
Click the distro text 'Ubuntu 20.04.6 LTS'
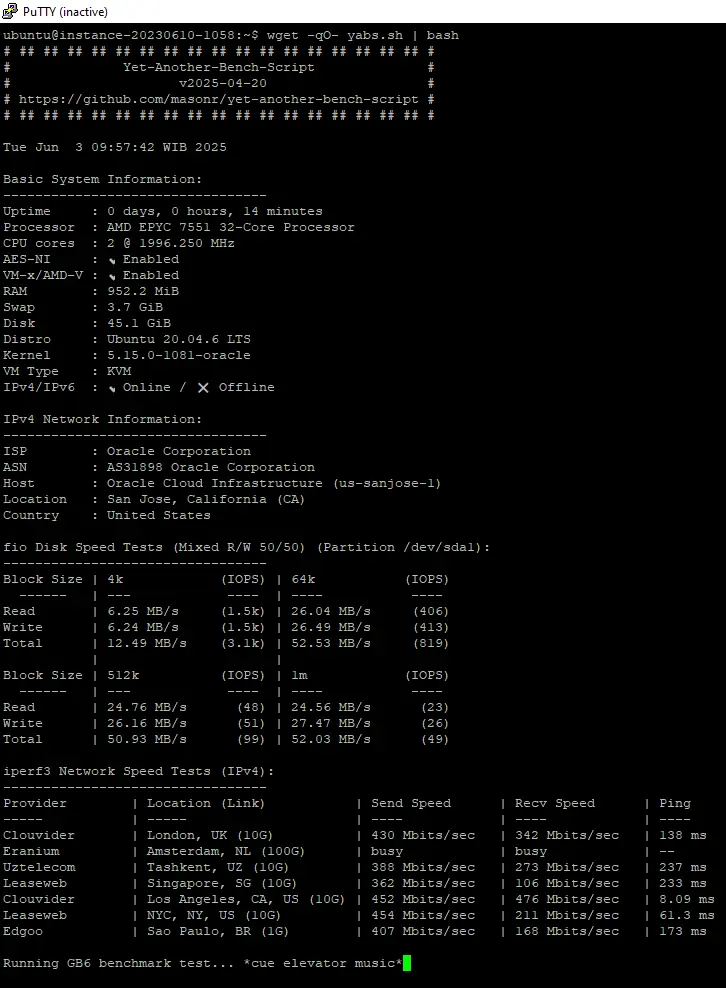[179, 339]
